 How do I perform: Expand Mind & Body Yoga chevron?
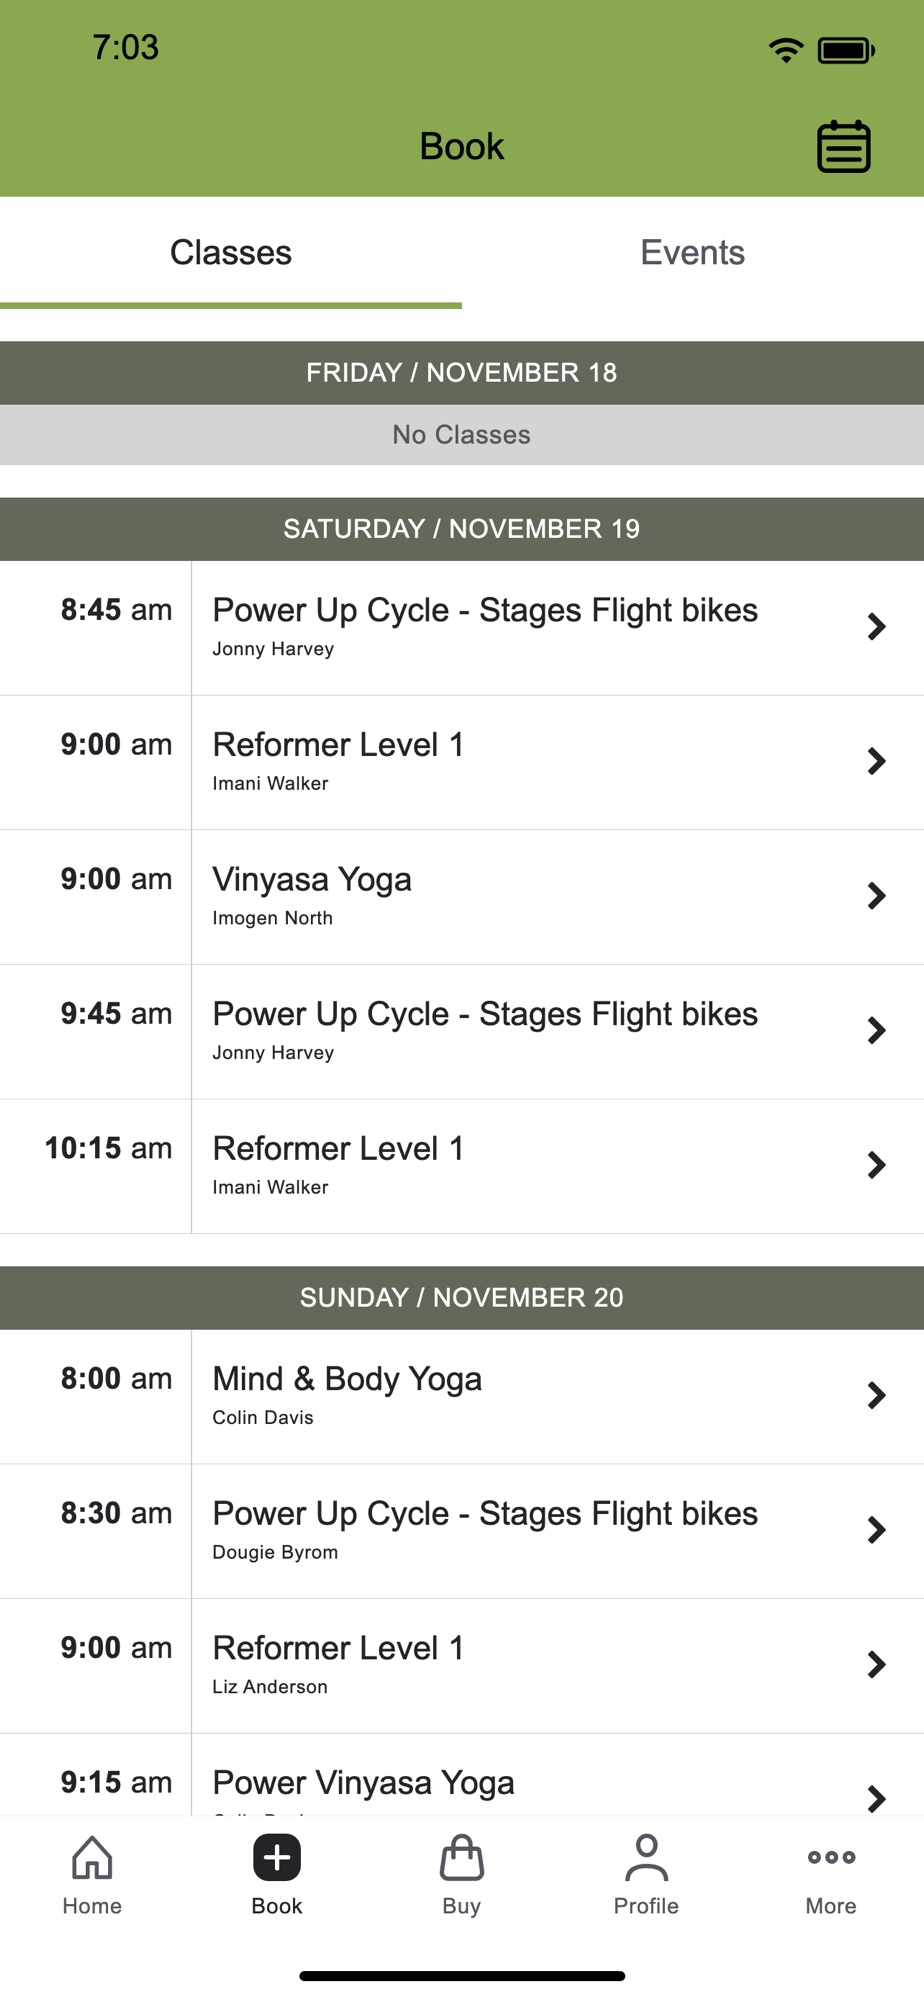click(x=876, y=1395)
